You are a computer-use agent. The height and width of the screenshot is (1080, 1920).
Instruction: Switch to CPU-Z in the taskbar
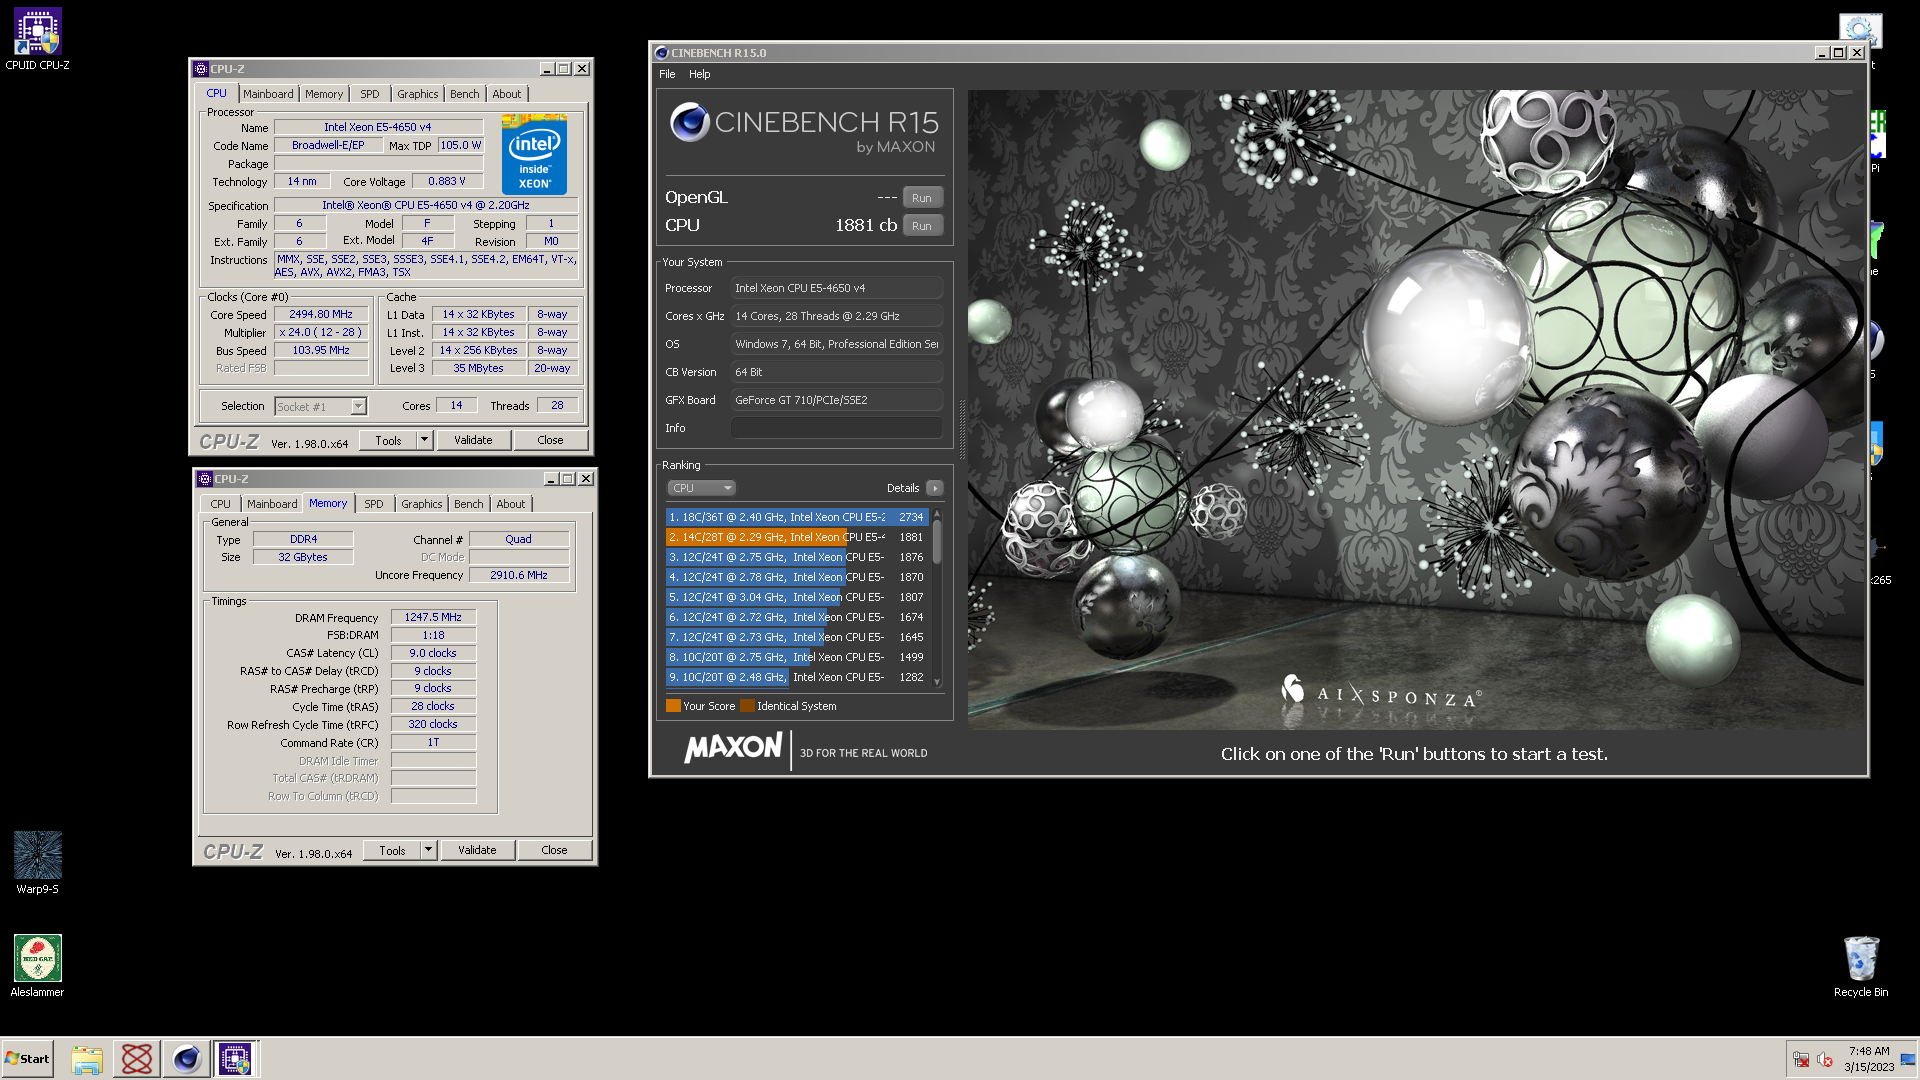236,1059
